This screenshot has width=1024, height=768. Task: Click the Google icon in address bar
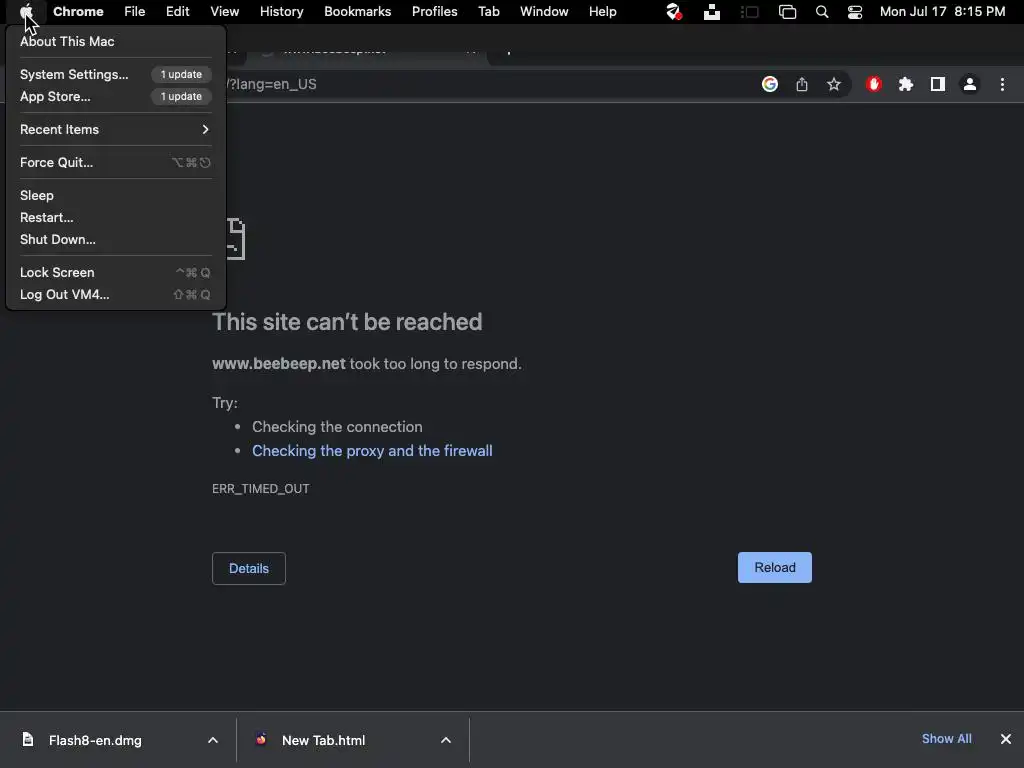point(770,84)
